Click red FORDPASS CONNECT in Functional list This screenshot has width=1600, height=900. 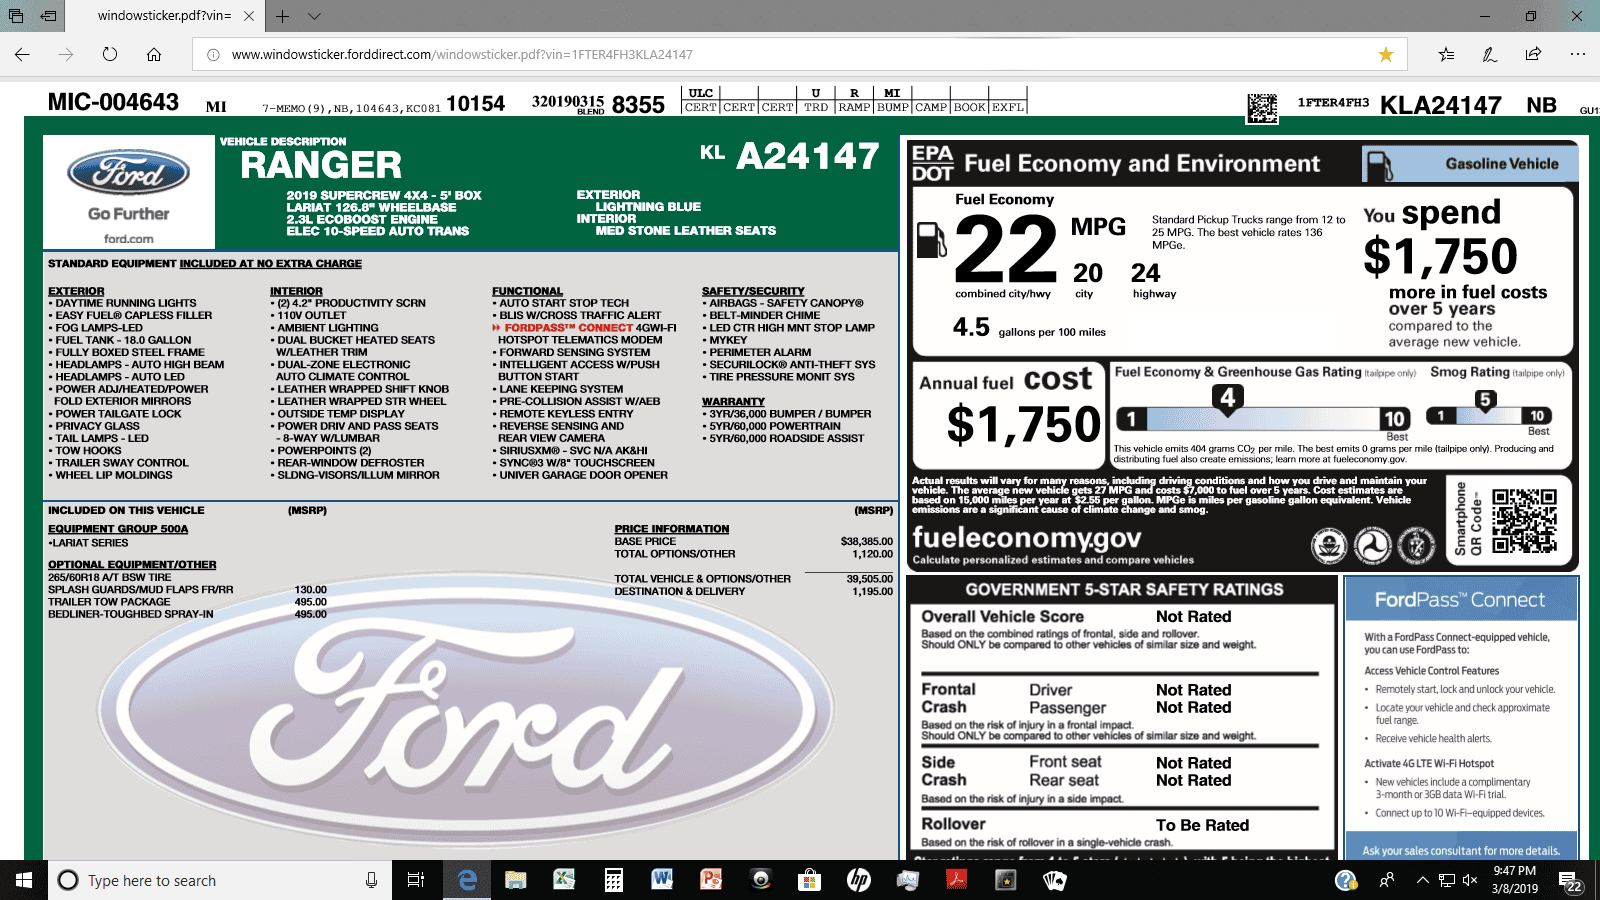pos(569,327)
